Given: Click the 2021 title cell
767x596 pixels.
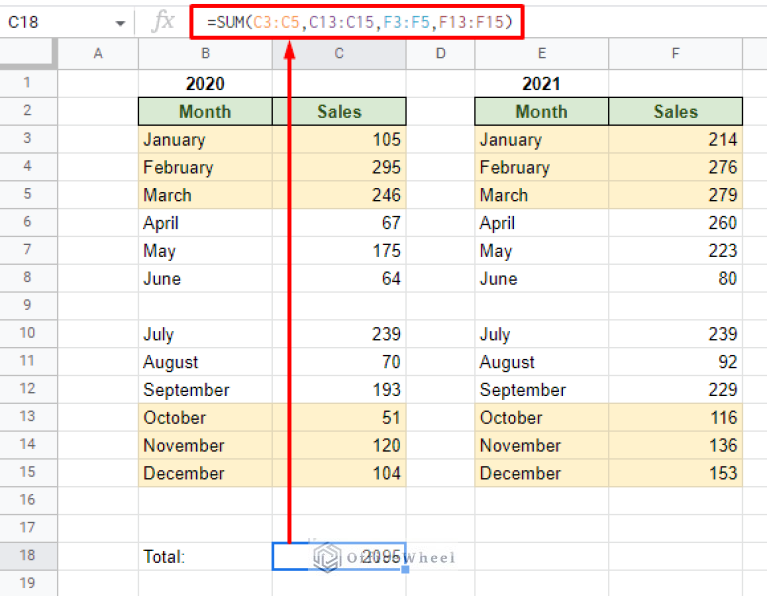Looking at the screenshot, I should [541, 84].
